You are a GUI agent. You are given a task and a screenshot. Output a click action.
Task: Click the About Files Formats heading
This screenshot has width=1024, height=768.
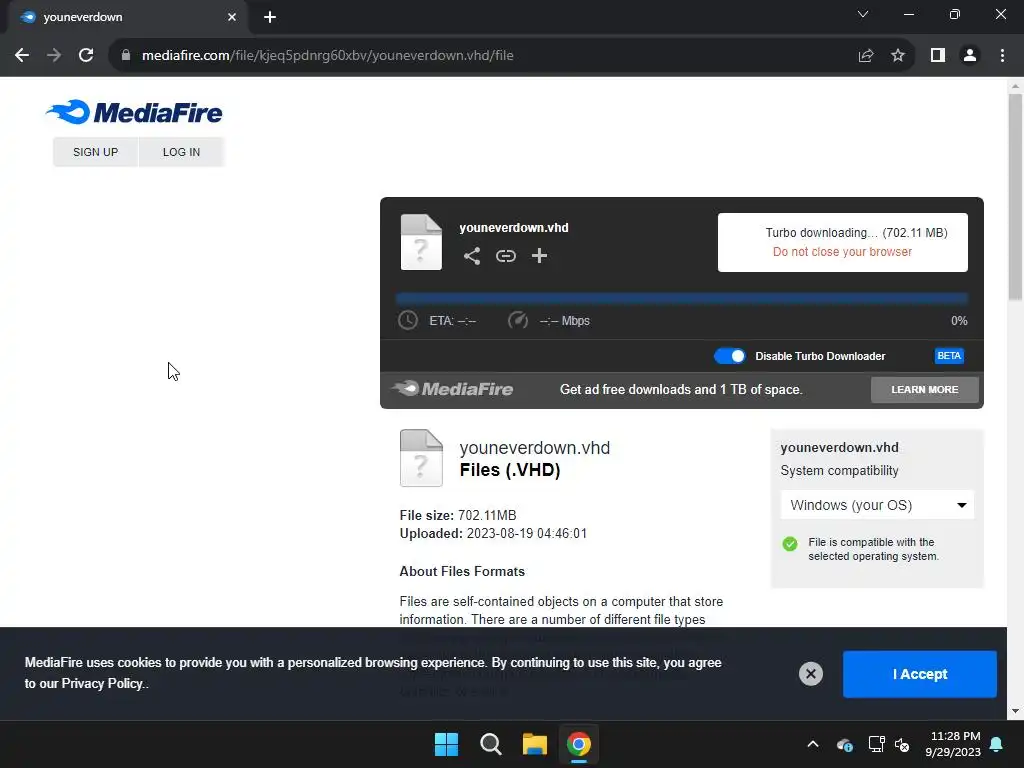click(x=462, y=571)
